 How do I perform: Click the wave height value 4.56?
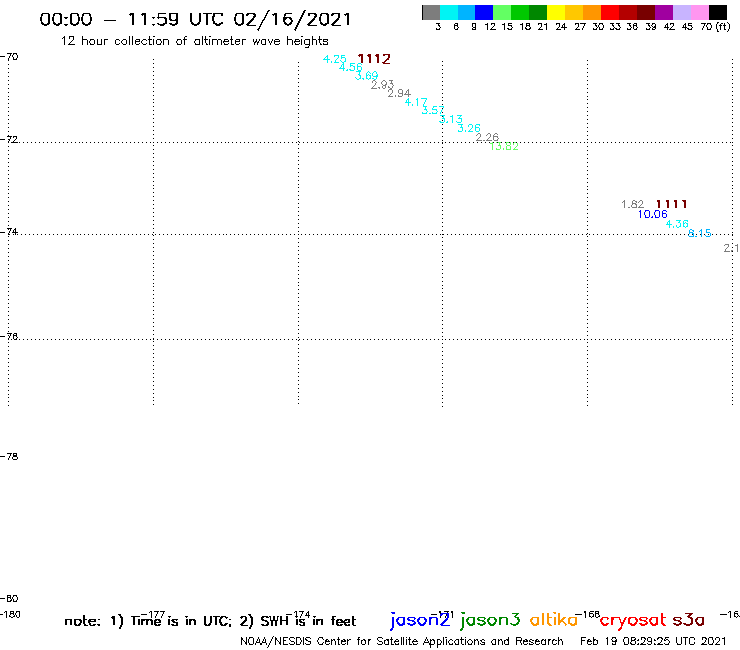(x=351, y=68)
